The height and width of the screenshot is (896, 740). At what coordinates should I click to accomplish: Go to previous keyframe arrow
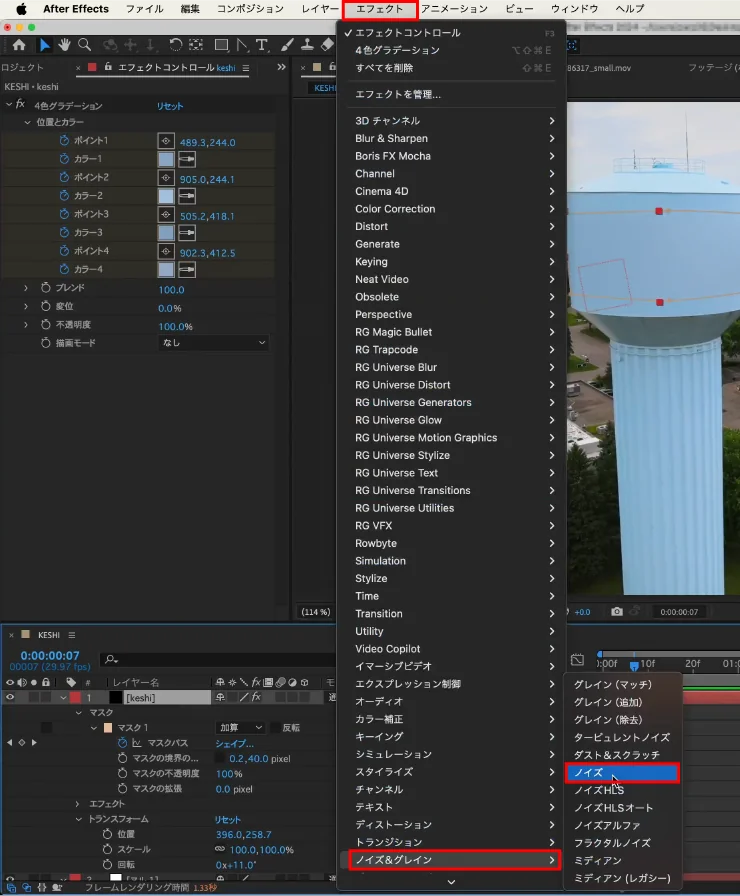pyautogui.click(x=9, y=742)
